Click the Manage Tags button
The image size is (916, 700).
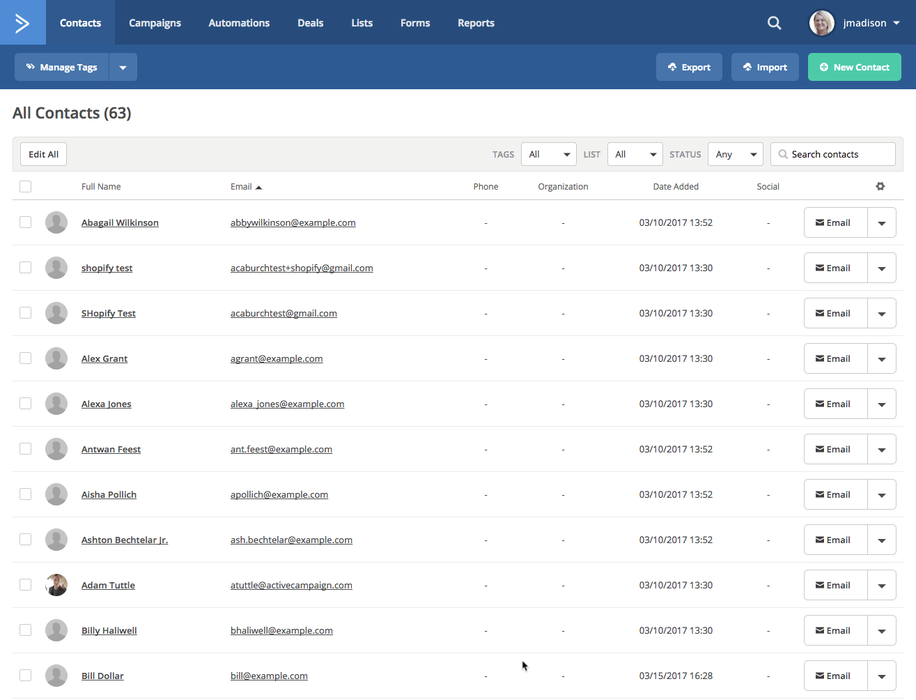point(62,67)
